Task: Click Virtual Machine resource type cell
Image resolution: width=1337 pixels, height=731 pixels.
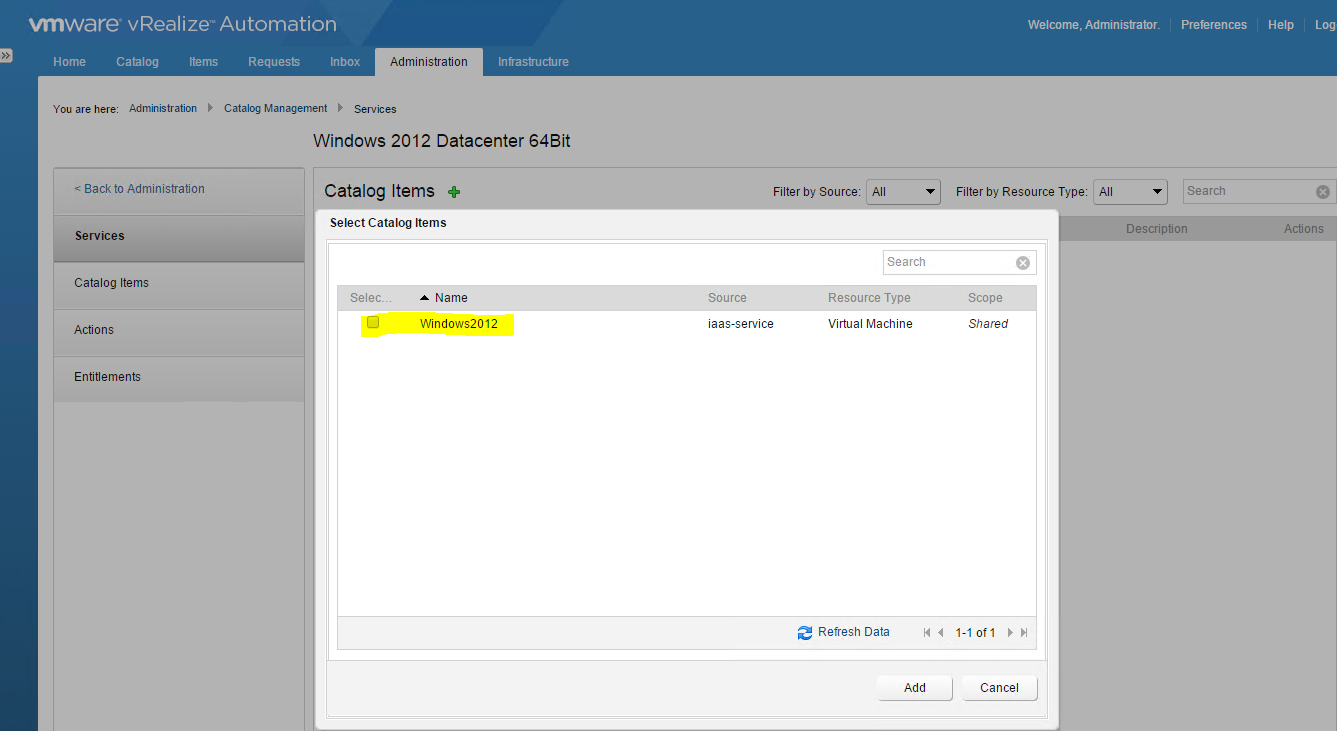Action: (870, 324)
